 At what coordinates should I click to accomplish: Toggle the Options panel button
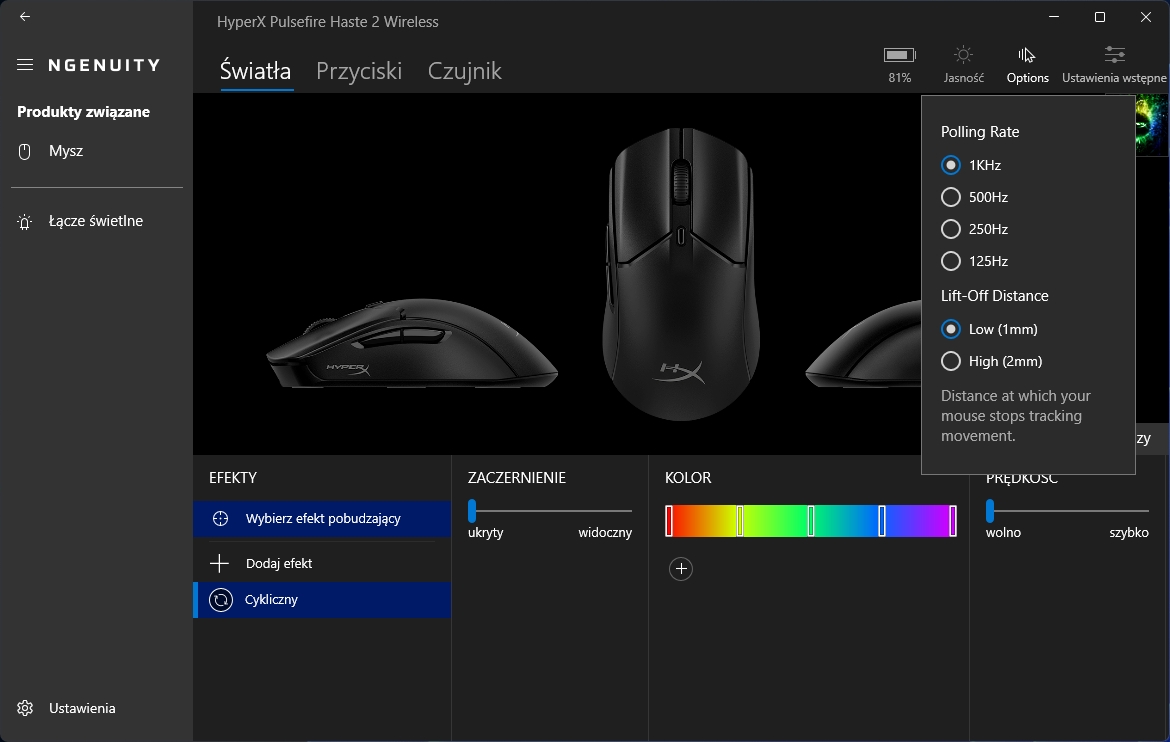coord(1027,64)
